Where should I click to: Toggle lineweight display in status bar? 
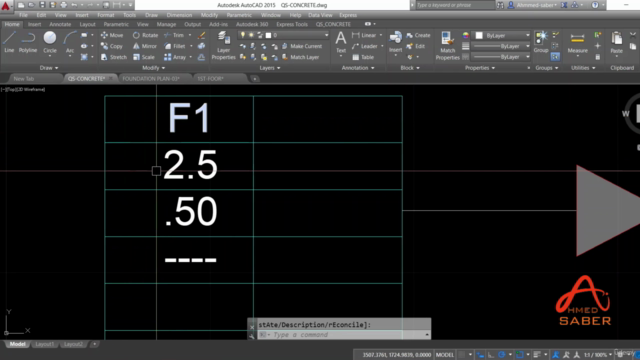537,355
